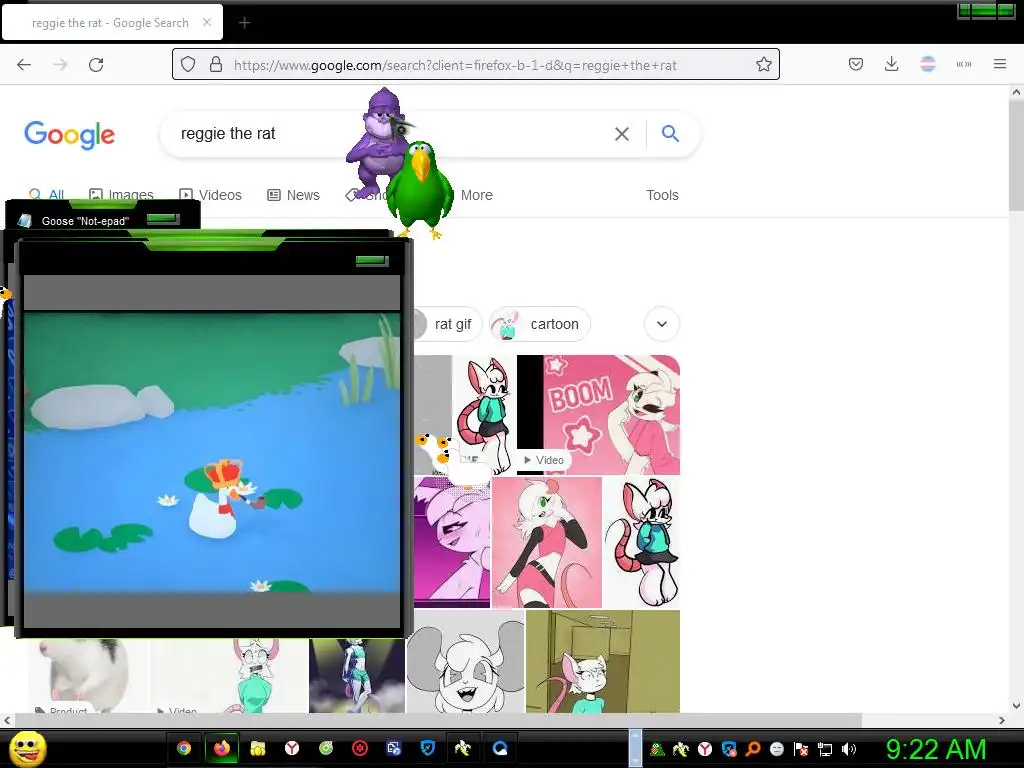Close the 'reggie the rat' browser tab
This screenshot has width=1024, height=768.
click(x=207, y=22)
